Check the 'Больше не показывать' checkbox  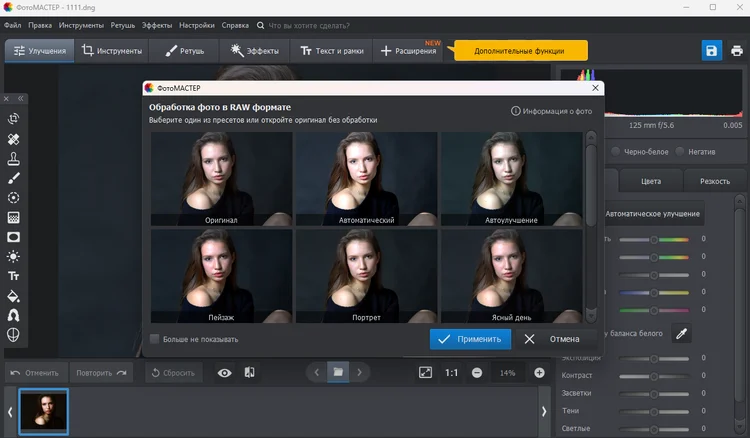point(155,339)
